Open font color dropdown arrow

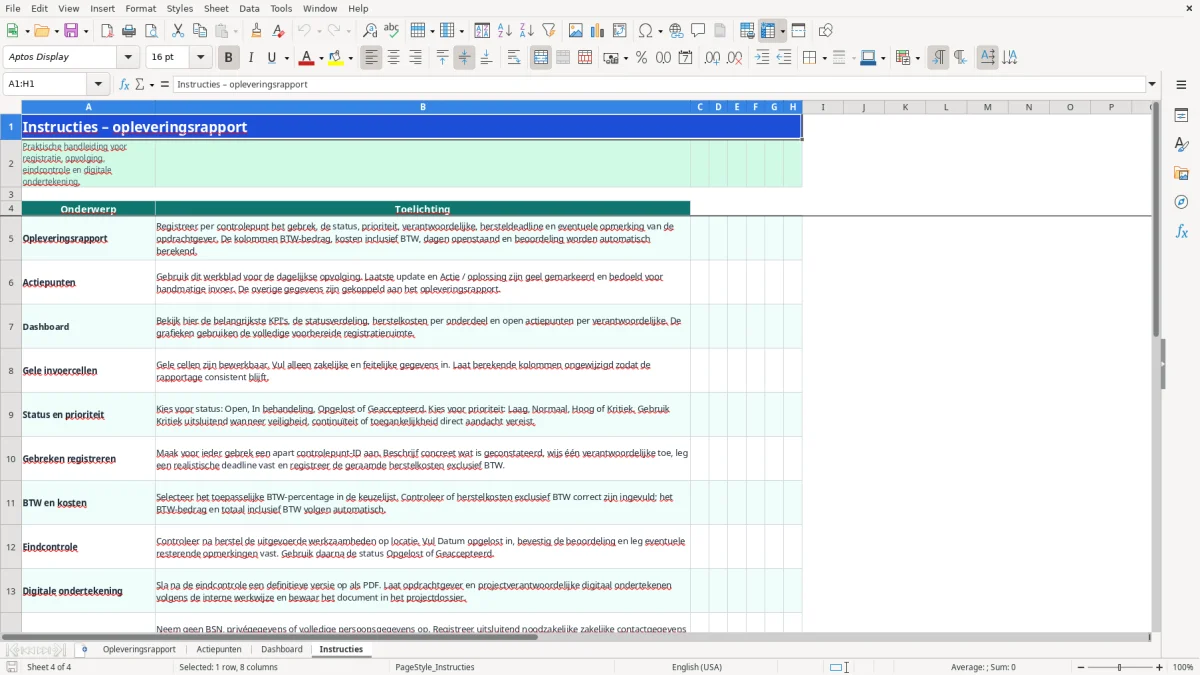320,58
